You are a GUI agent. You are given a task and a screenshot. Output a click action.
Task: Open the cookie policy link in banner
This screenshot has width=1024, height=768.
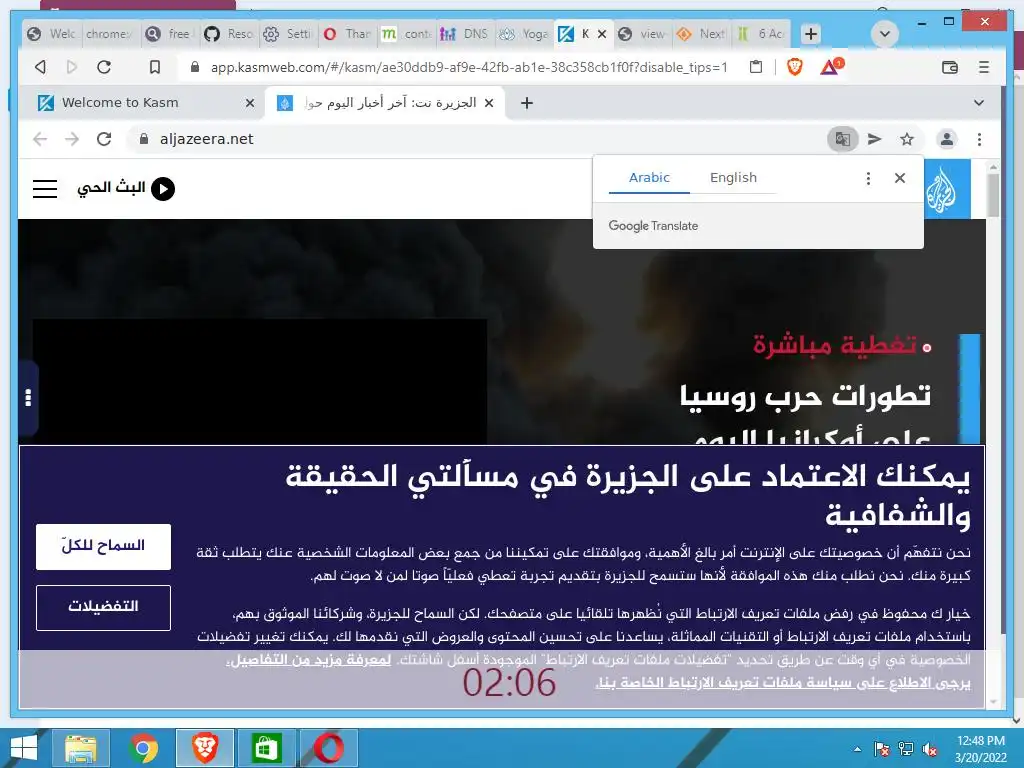tap(782, 683)
